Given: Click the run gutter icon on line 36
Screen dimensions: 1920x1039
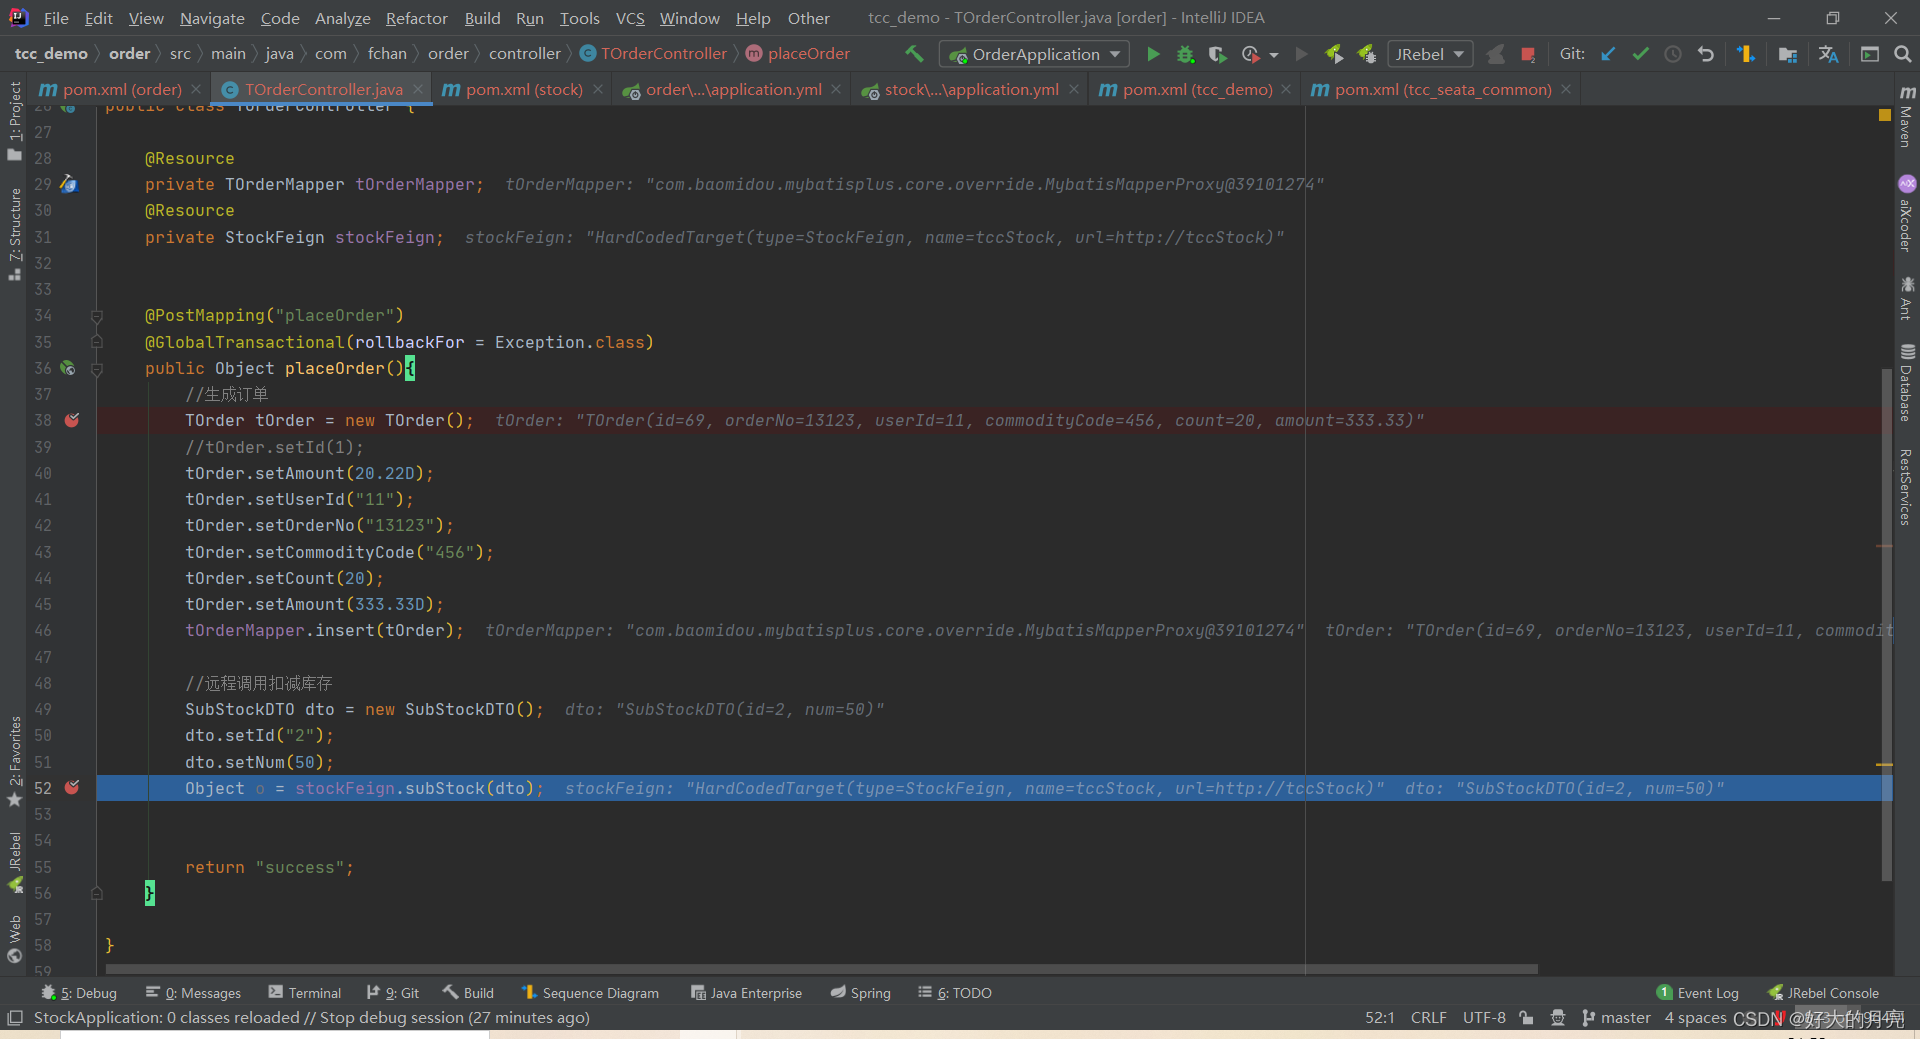Looking at the screenshot, I should 67,368.
